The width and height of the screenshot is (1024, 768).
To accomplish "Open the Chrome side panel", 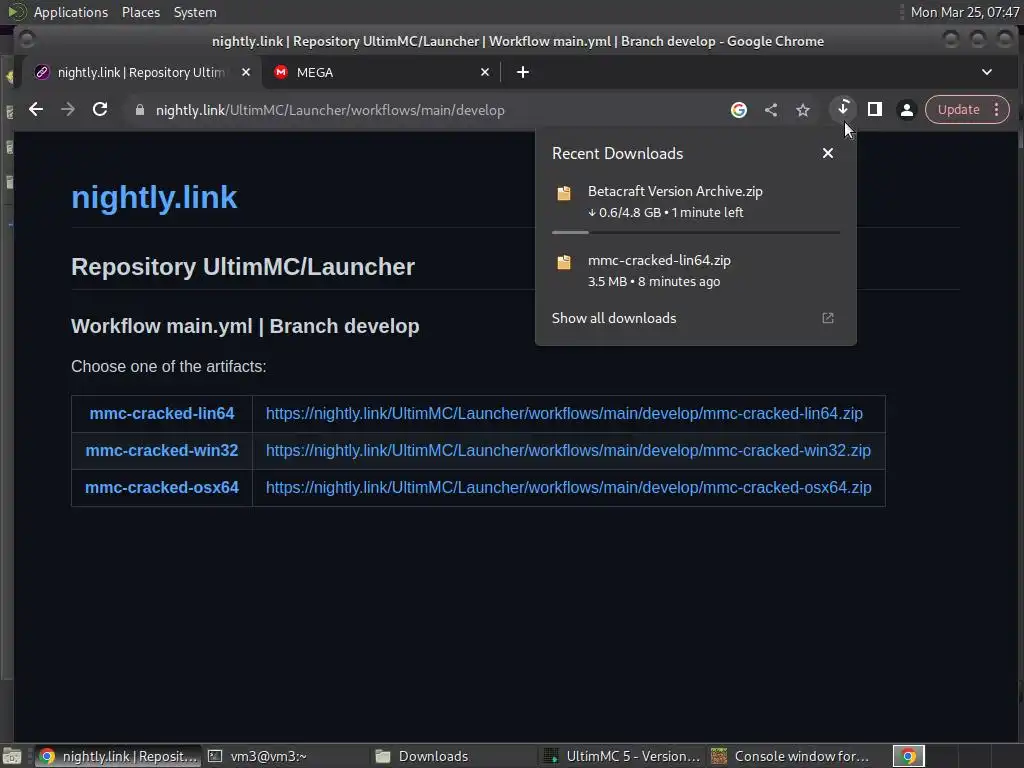I will tap(874, 109).
